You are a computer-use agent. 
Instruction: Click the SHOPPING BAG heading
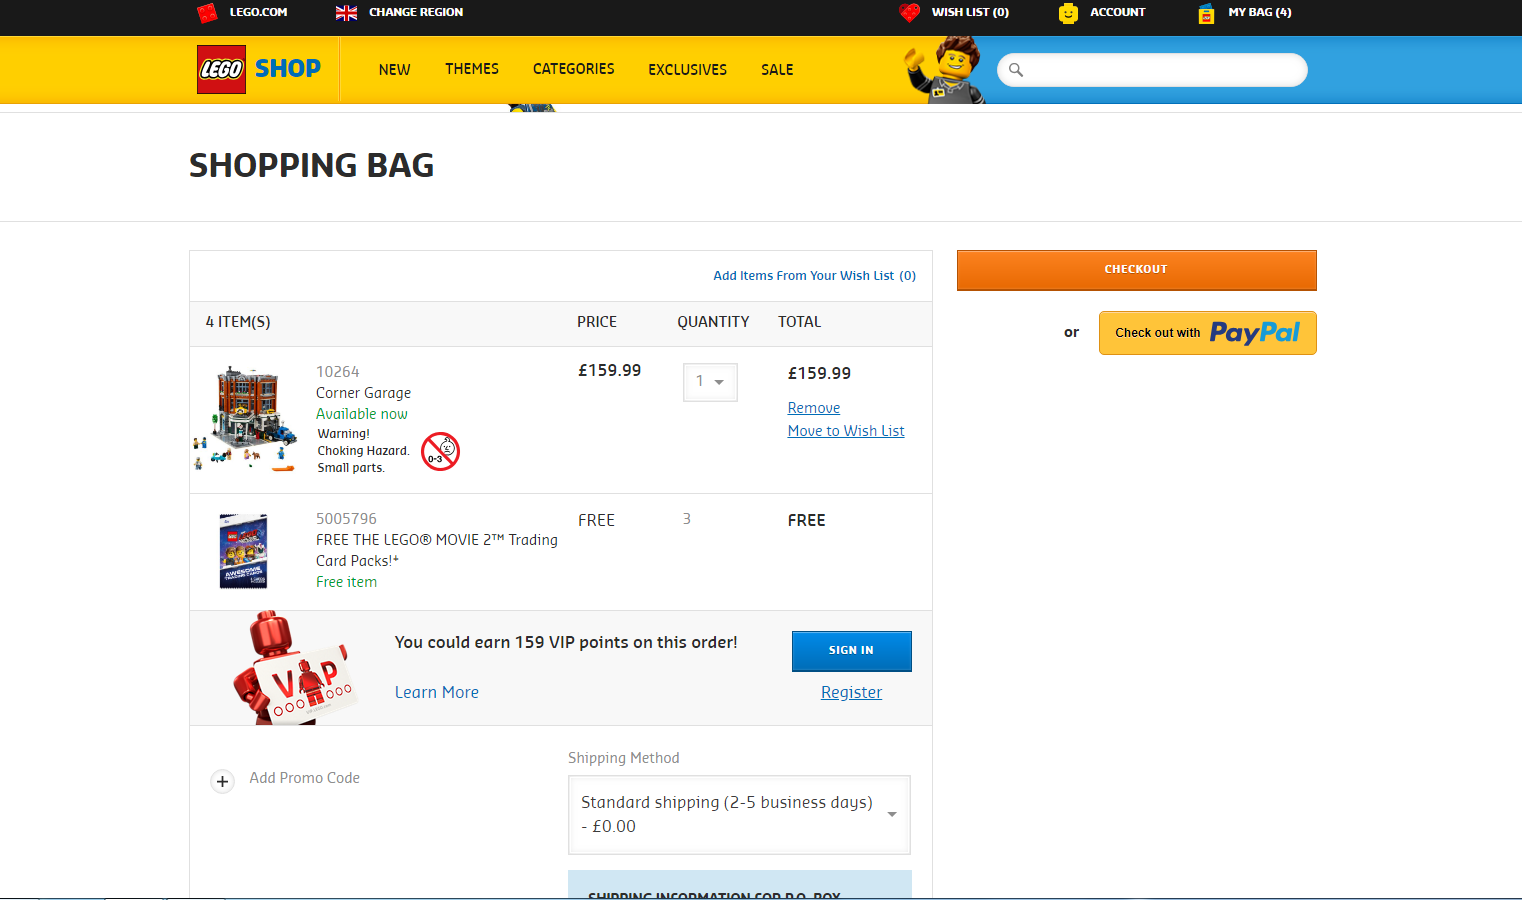[x=312, y=165]
